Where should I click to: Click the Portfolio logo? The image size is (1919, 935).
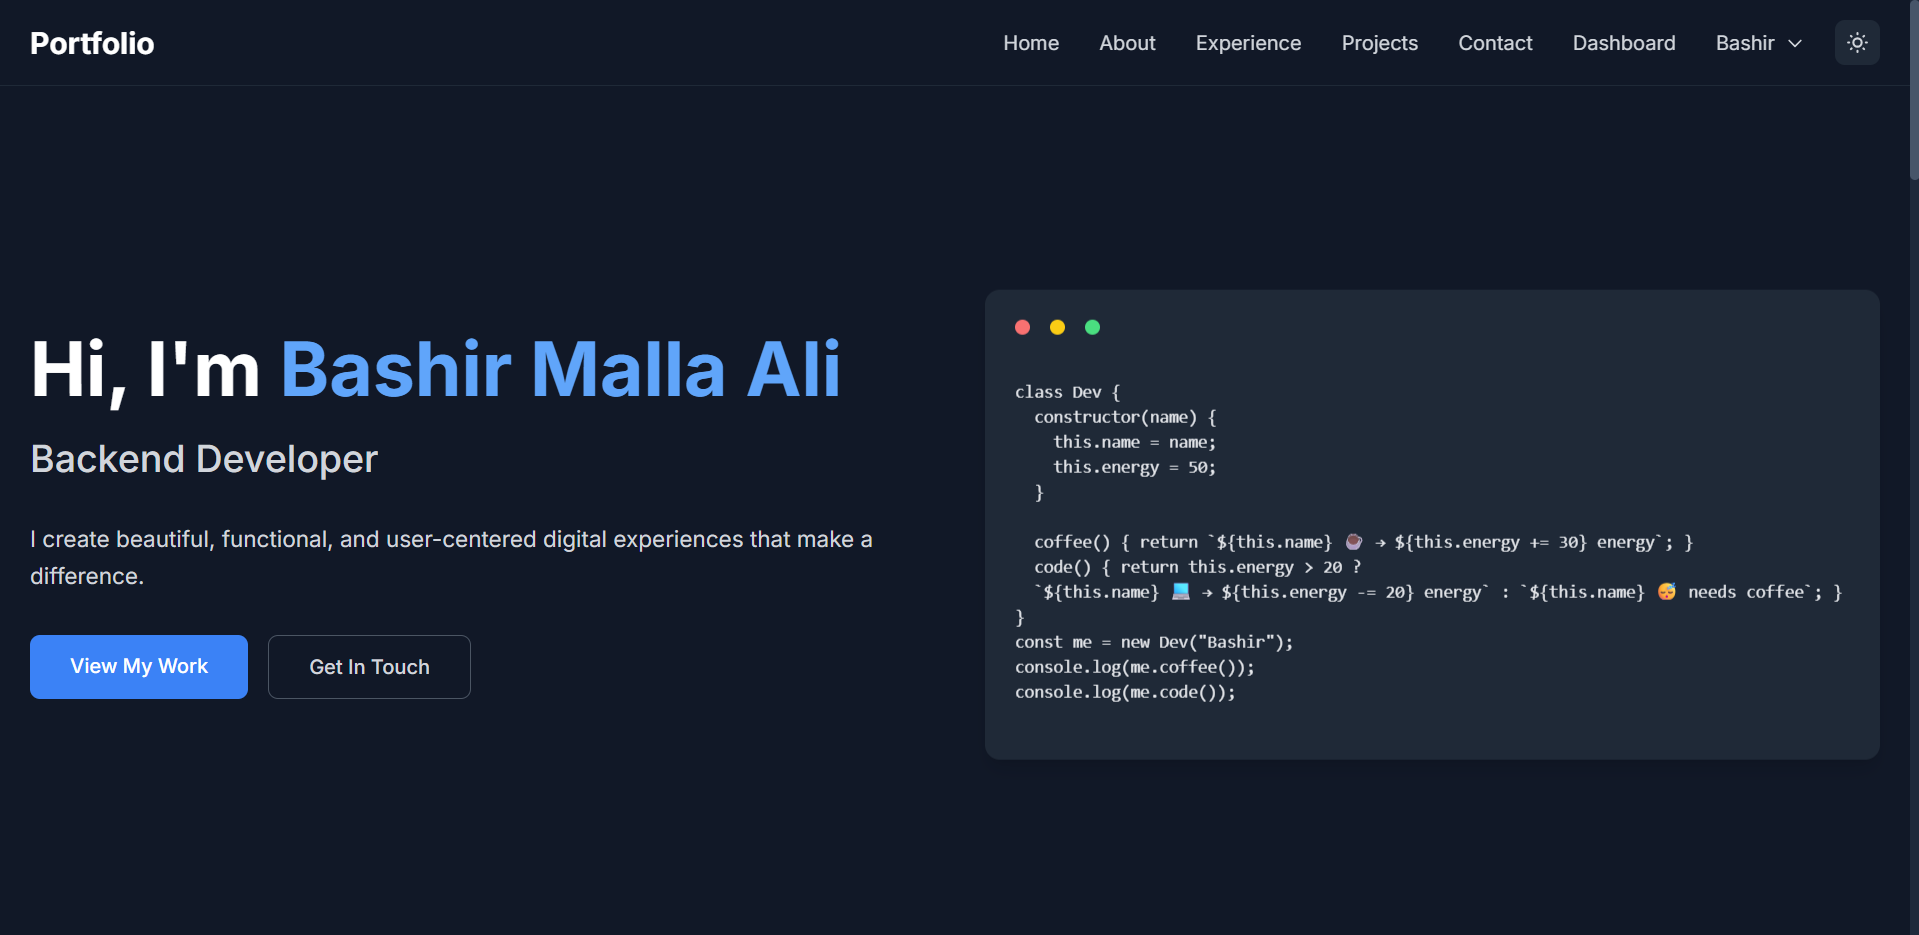pyautogui.click(x=91, y=42)
